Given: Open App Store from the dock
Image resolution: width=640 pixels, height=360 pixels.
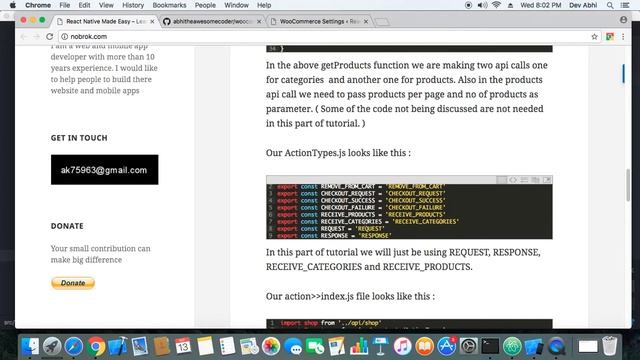Looking at the screenshot, I should point(447,347).
